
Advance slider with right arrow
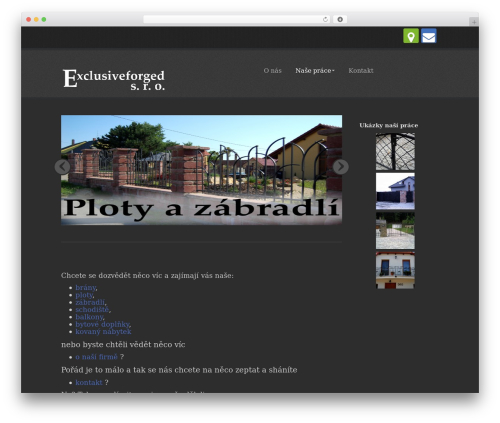tap(340, 167)
